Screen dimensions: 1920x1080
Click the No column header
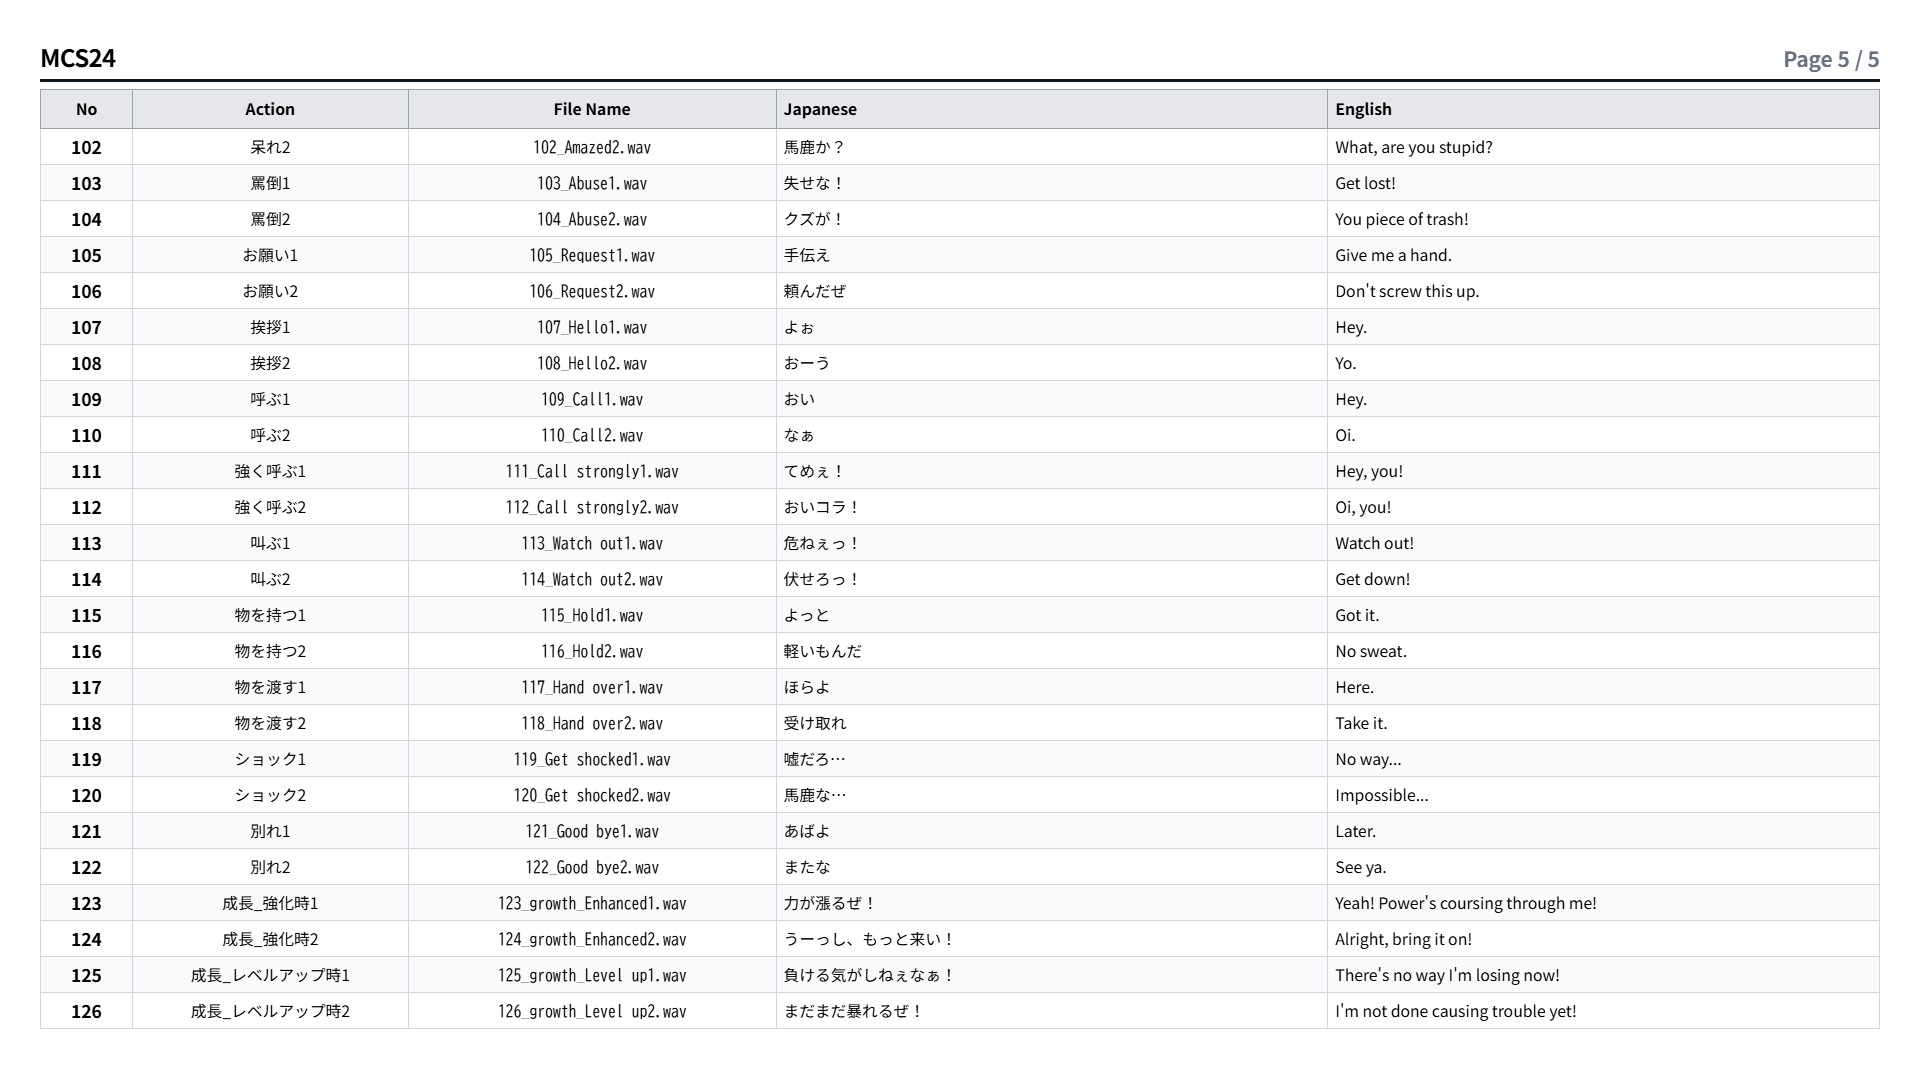click(x=86, y=109)
